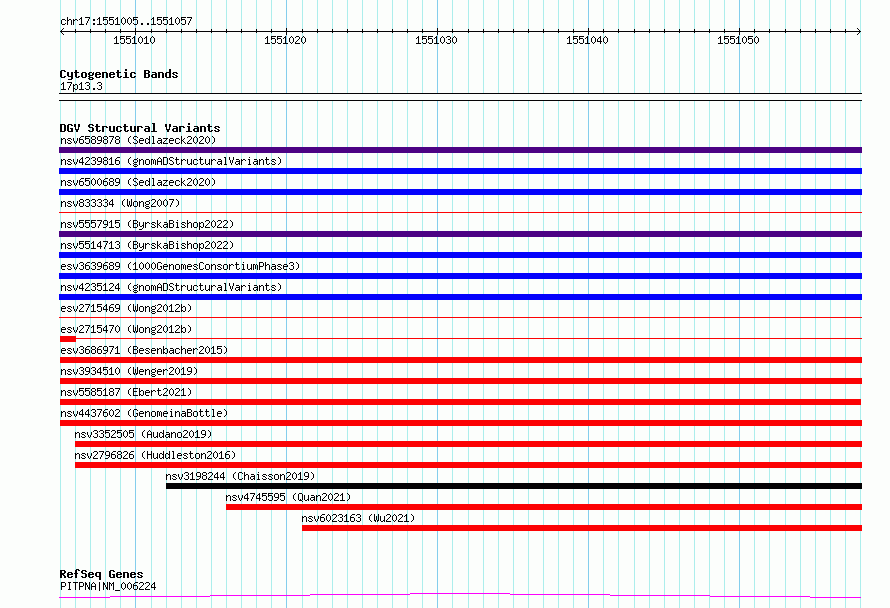Click the thin red line for nsv833334

(x=460, y=213)
